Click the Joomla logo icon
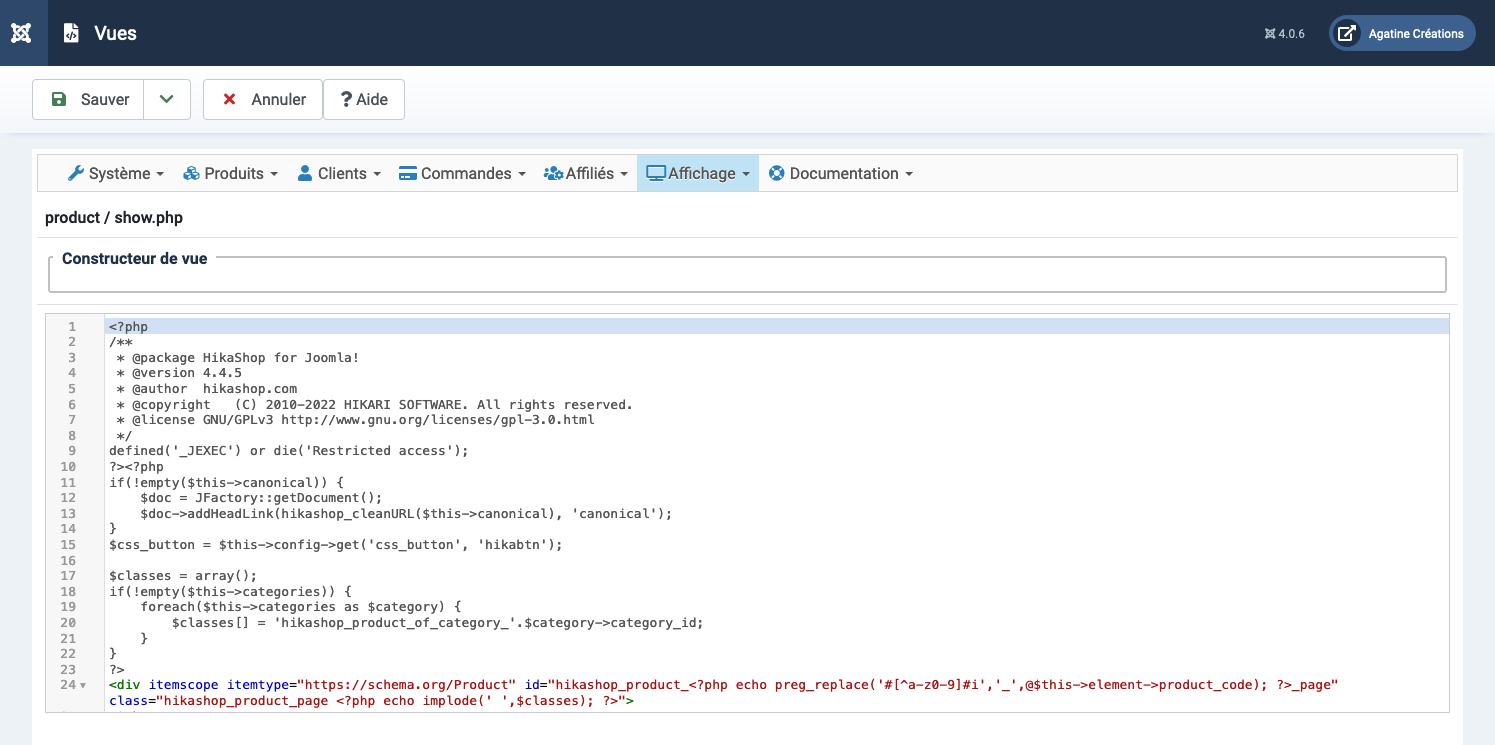 click(x=21, y=33)
